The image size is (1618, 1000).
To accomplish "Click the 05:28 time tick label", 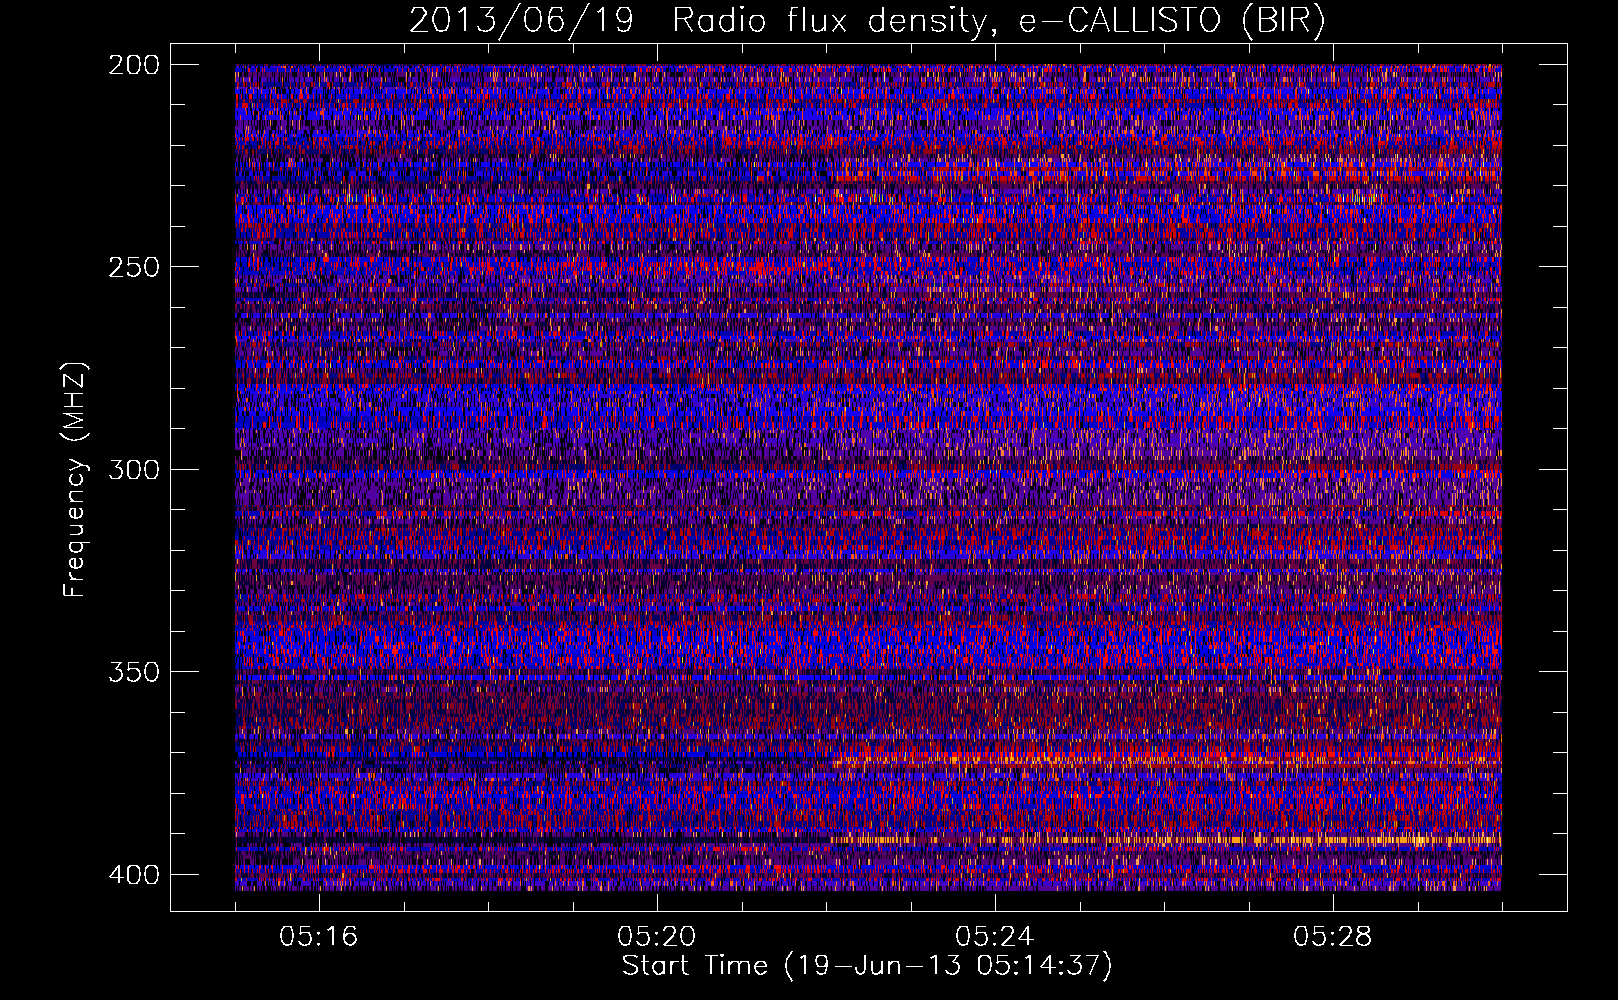I will coord(1333,937).
